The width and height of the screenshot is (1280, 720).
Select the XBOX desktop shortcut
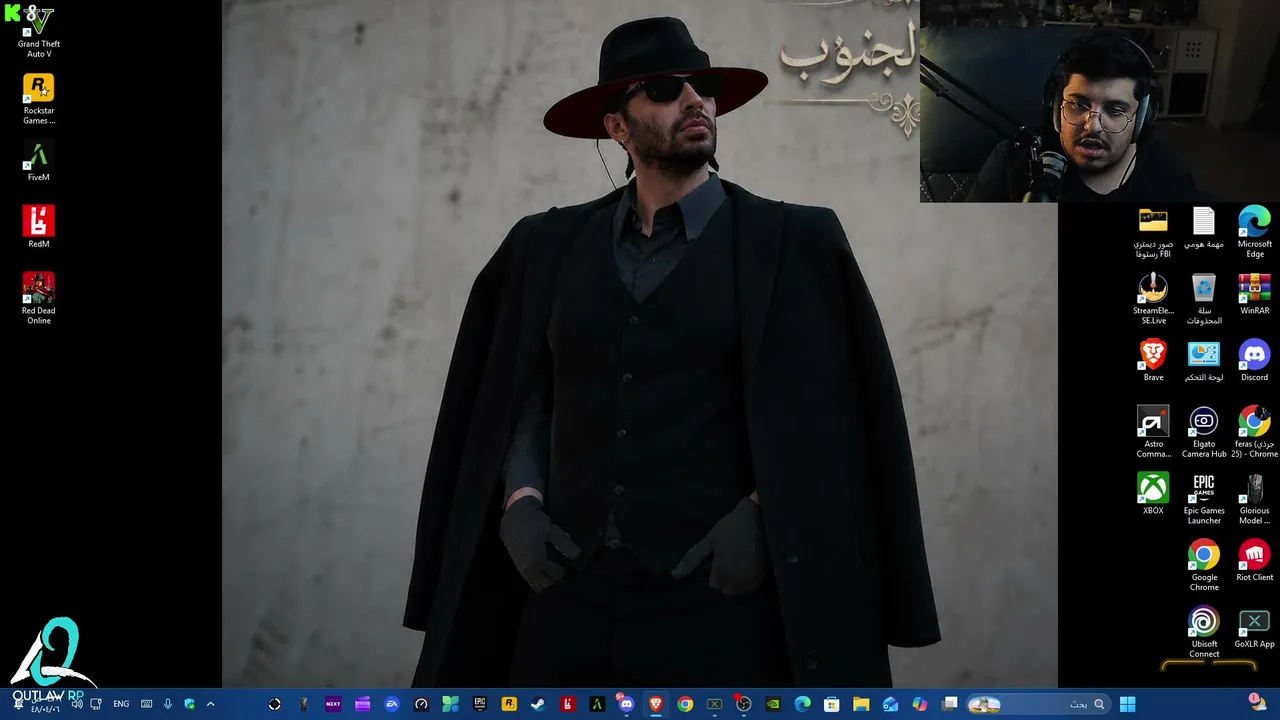pyautogui.click(x=1153, y=494)
